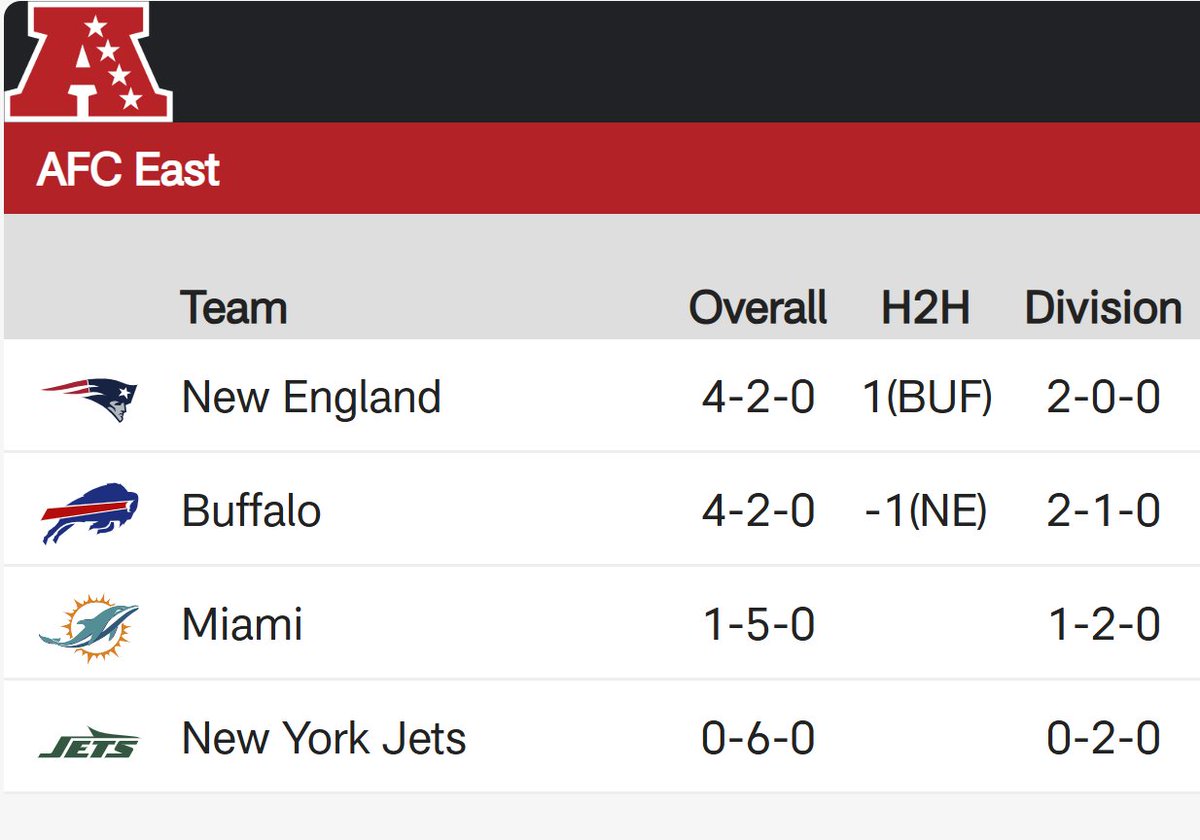Select the Buffalo Bills logo
Screen dimensions: 1200x840
pos(90,513)
